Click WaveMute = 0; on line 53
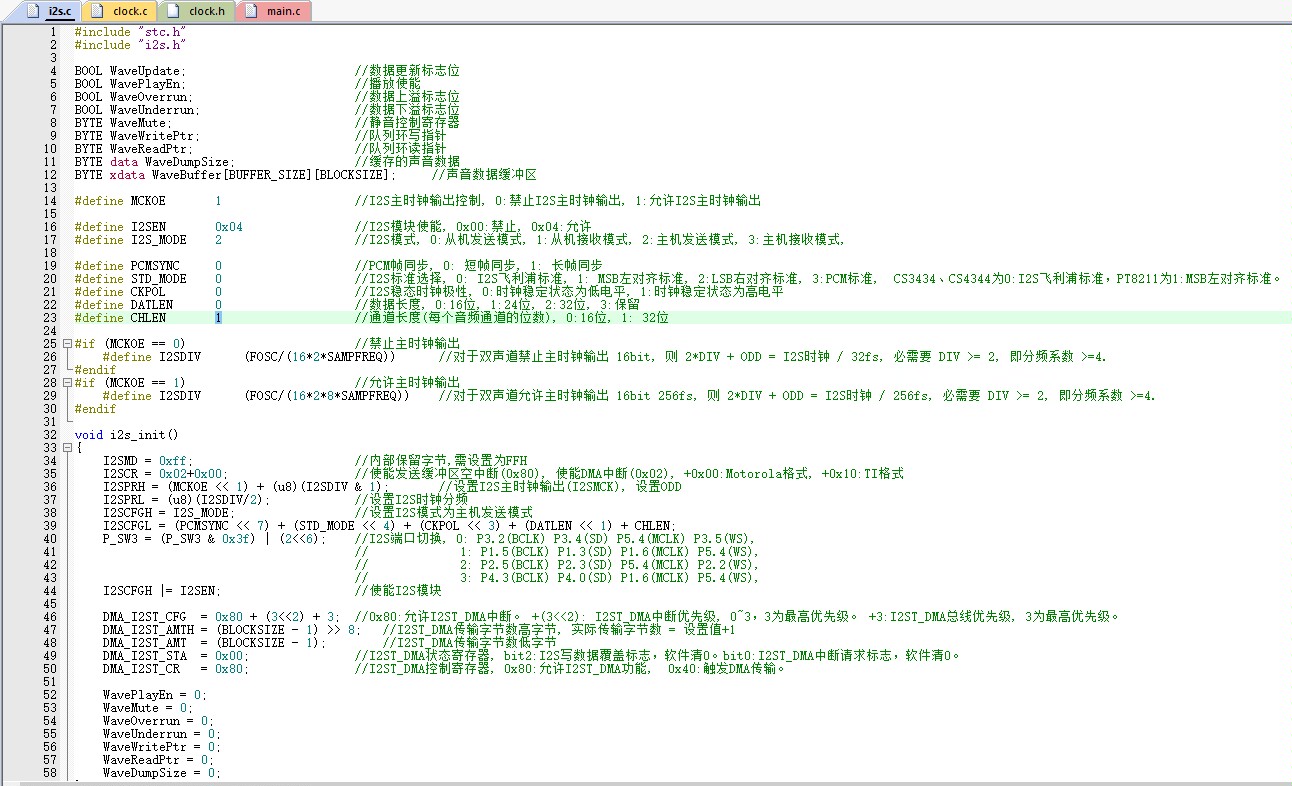The height and width of the screenshot is (786, 1292). pos(148,707)
